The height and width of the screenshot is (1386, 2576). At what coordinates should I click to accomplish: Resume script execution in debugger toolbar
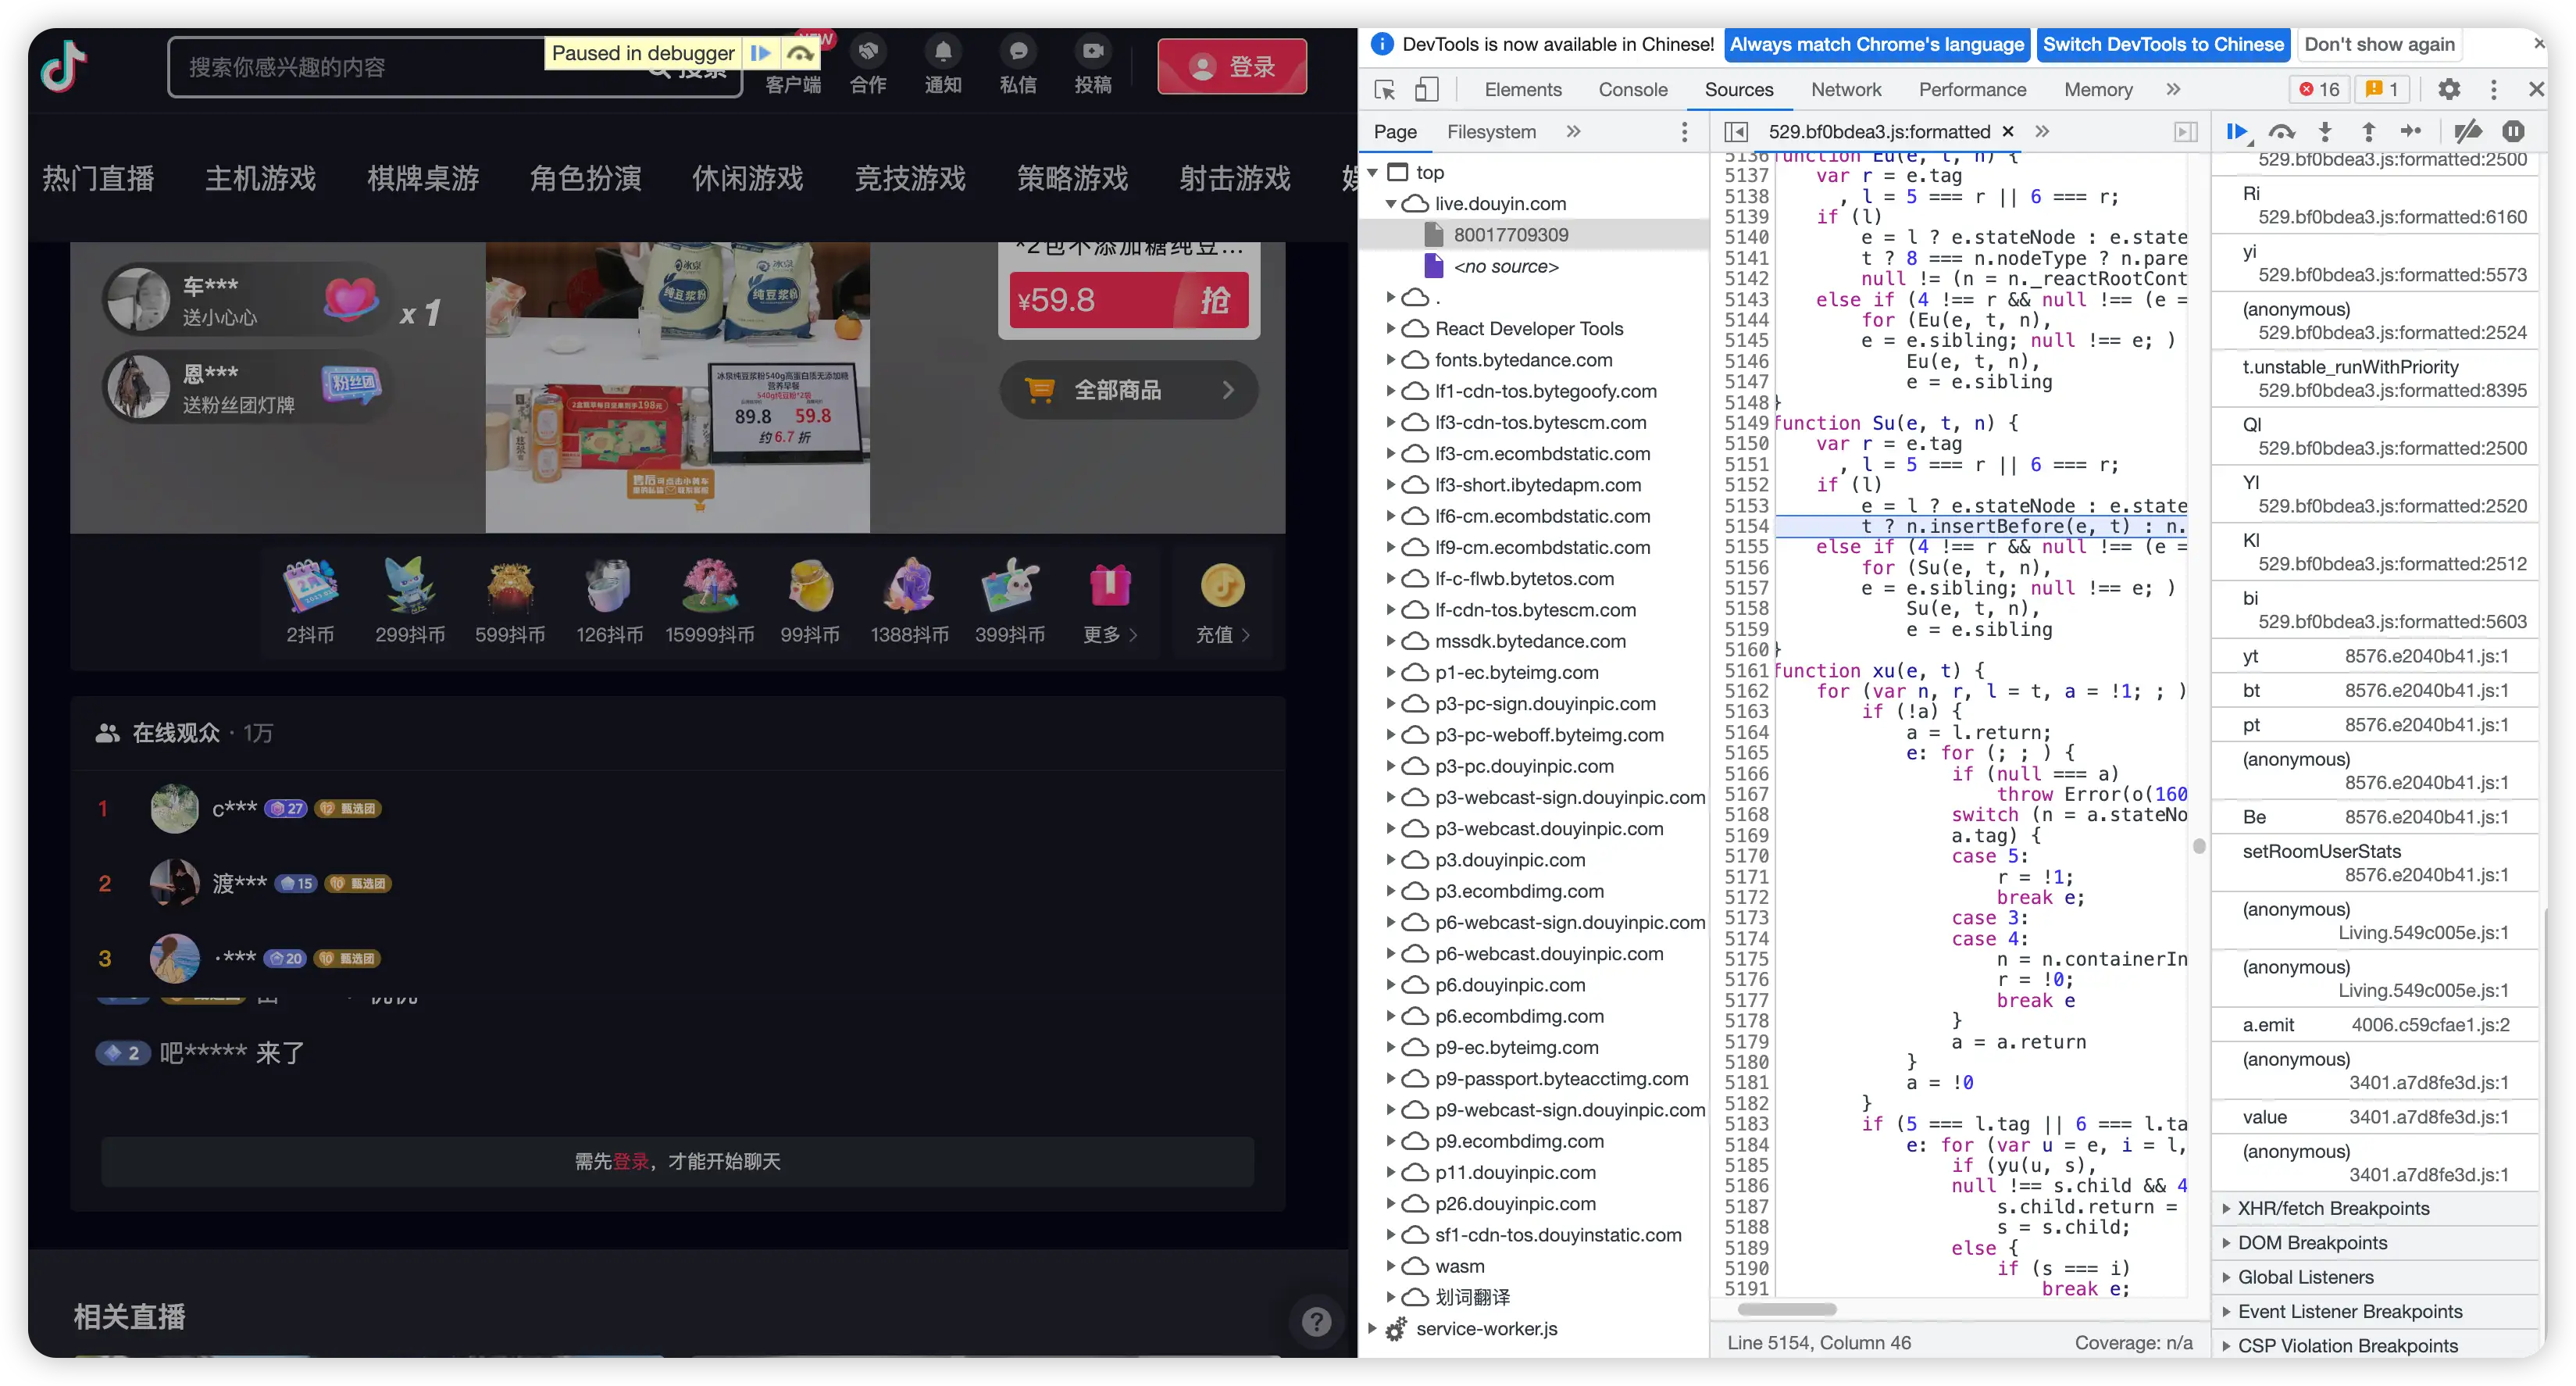[x=2237, y=132]
